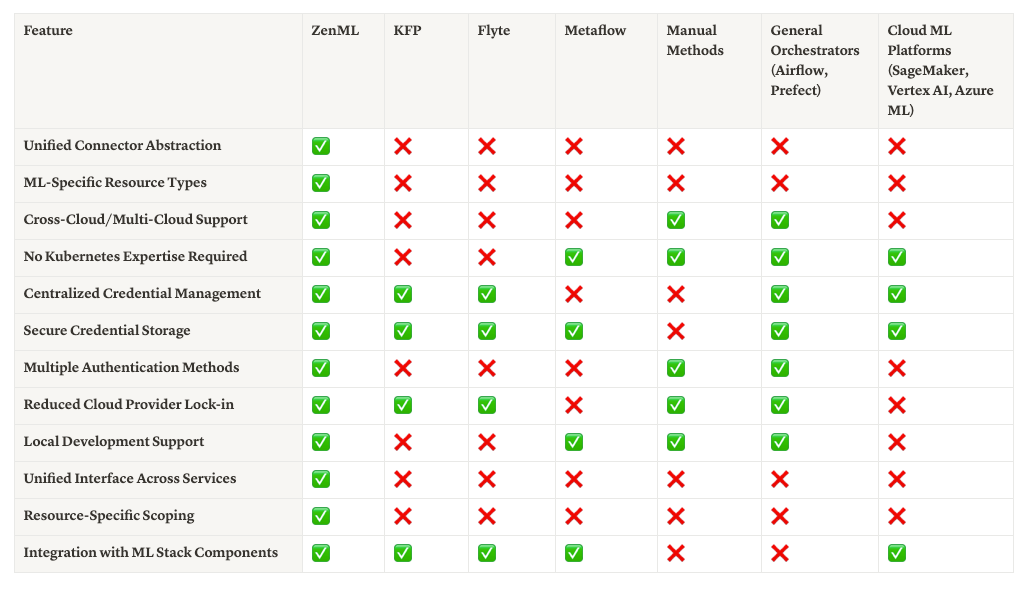Click Metaflow's green check for Local Development Support
Viewport: 1031px width, 596px height.
point(574,442)
